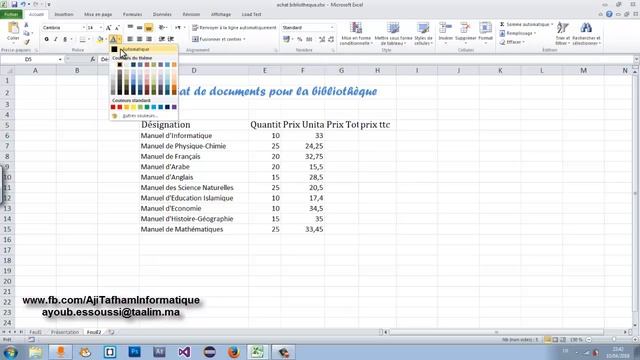640x360 pixels.
Task: Click the decrease decimal icon
Action: pyautogui.click(x=331, y=39)
